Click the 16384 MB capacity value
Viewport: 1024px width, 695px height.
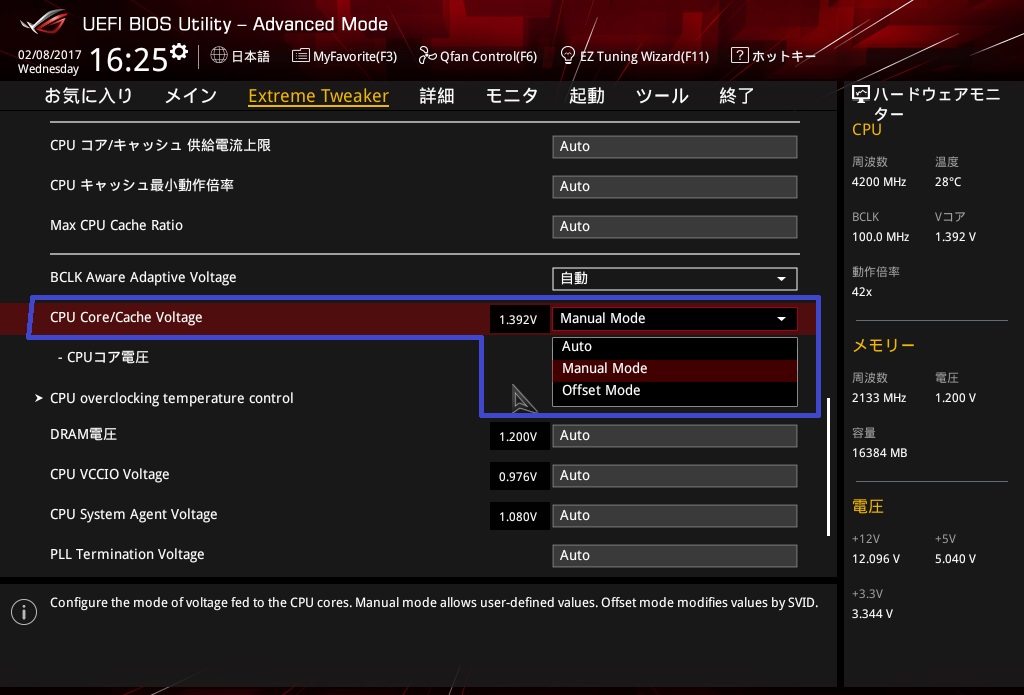point(879,453)
